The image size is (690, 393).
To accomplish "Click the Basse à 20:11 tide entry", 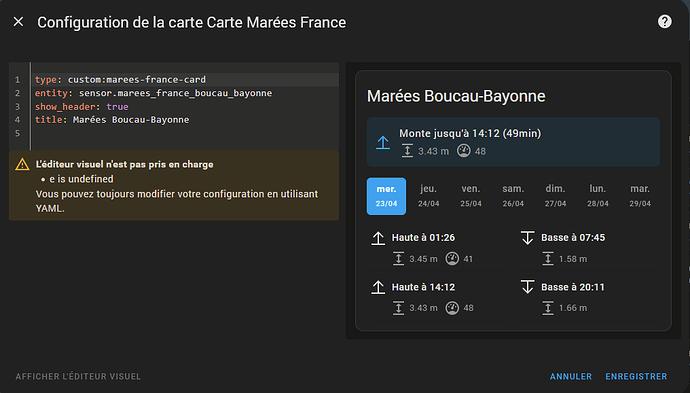I will [573, 287].
